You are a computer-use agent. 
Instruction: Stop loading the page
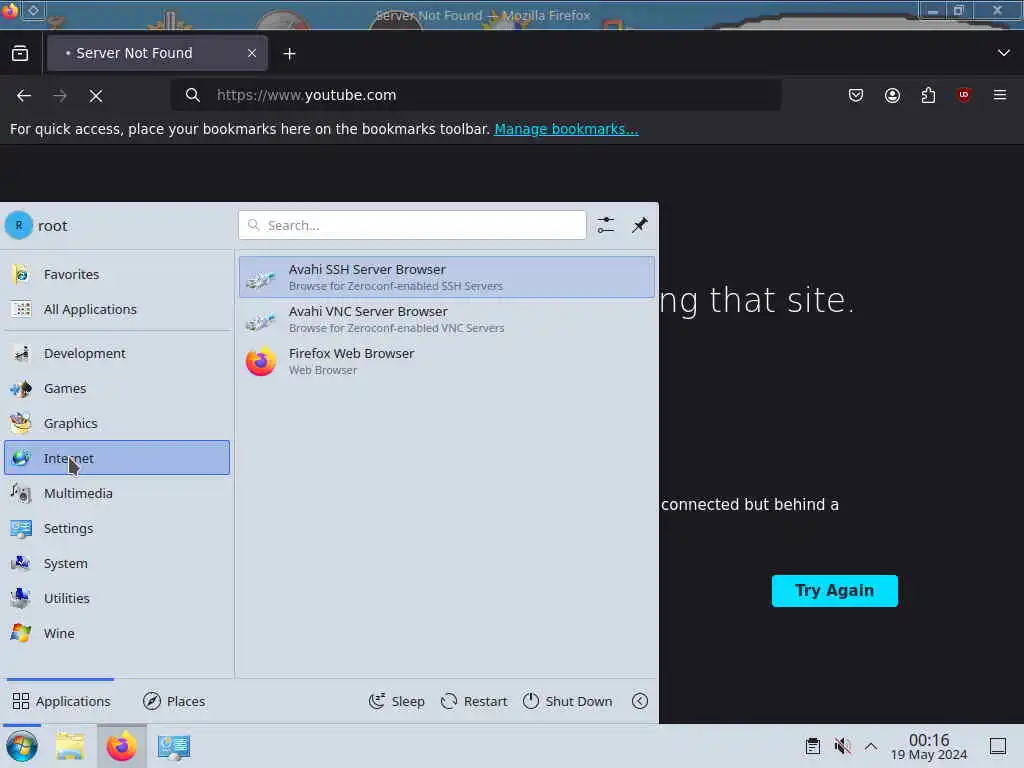pyautogui.click(x=96, y=96)
